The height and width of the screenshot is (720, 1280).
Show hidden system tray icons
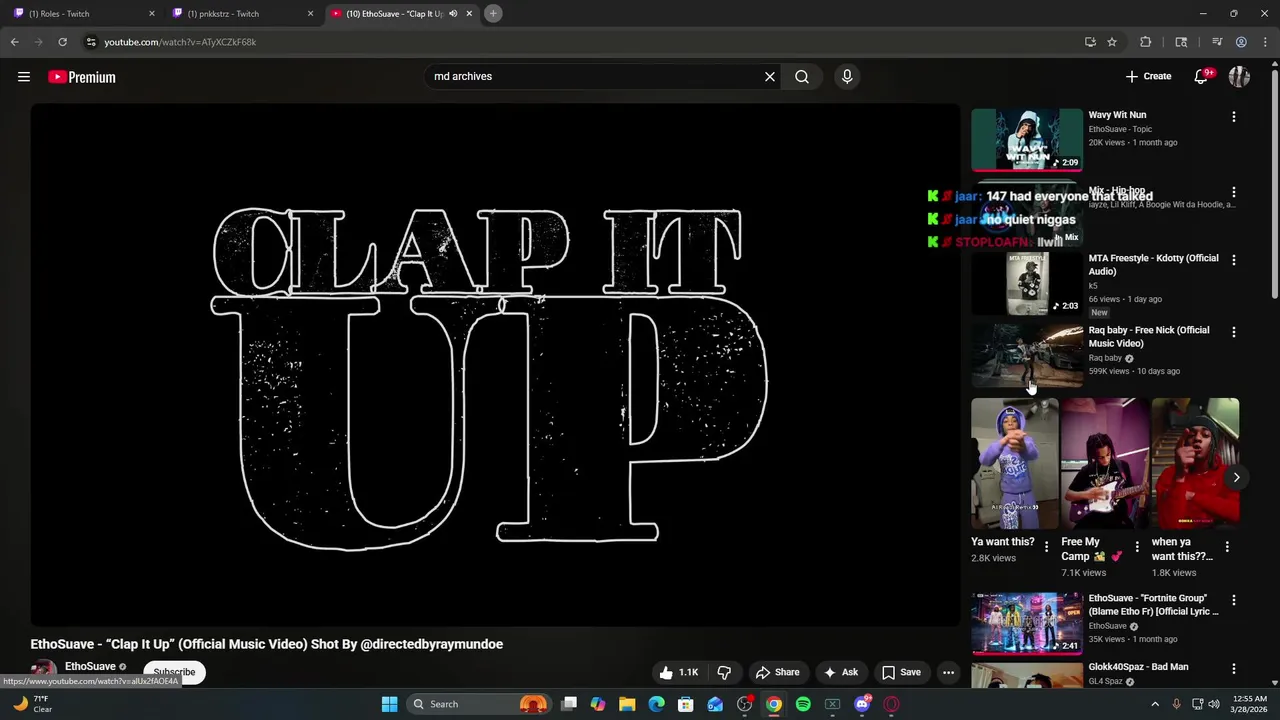click(x=1155, y=704)
